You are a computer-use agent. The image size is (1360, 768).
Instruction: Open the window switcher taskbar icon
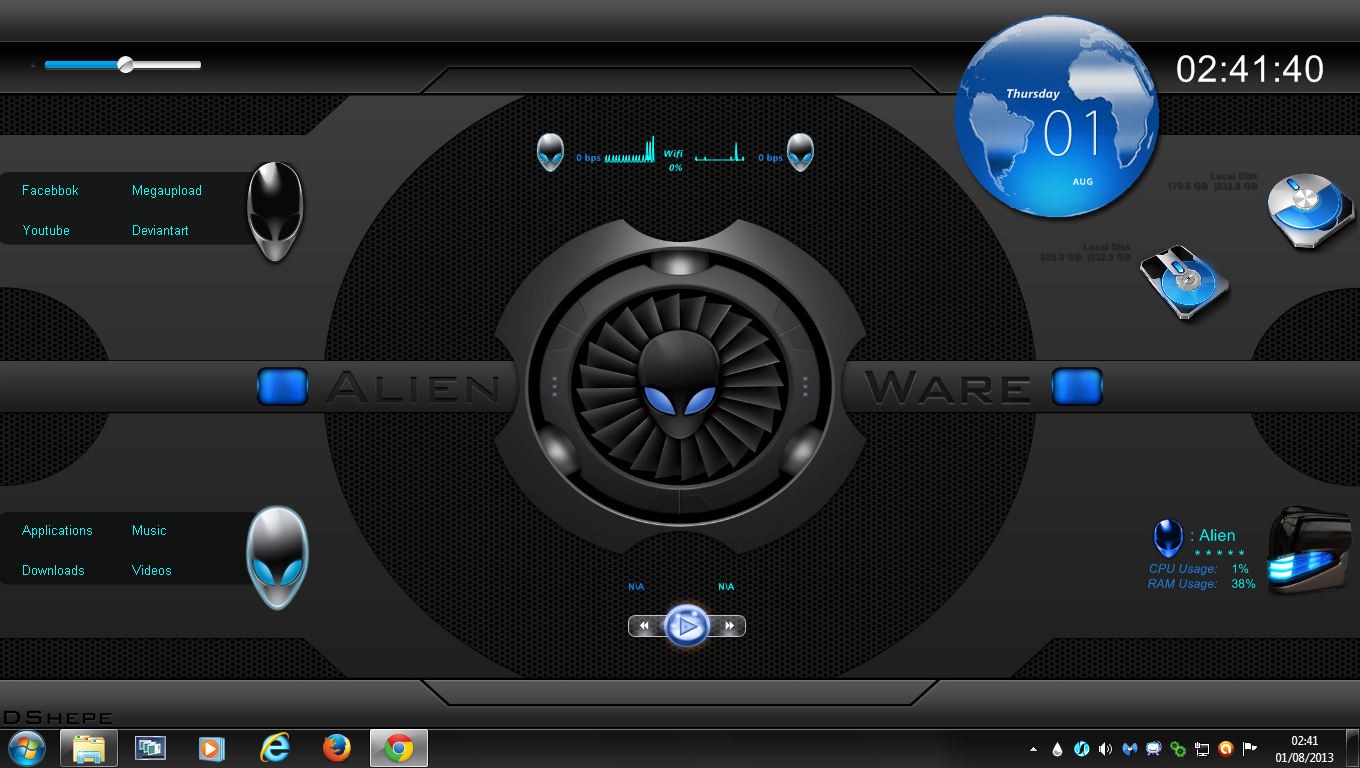151,748
